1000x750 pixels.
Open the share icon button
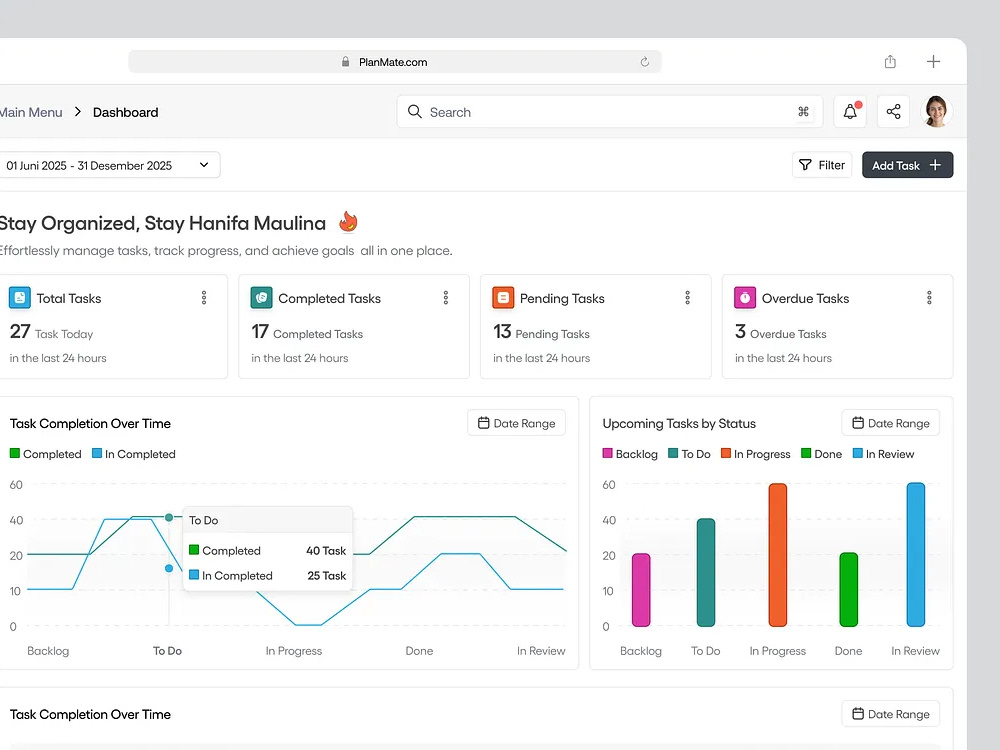point(893,112)
